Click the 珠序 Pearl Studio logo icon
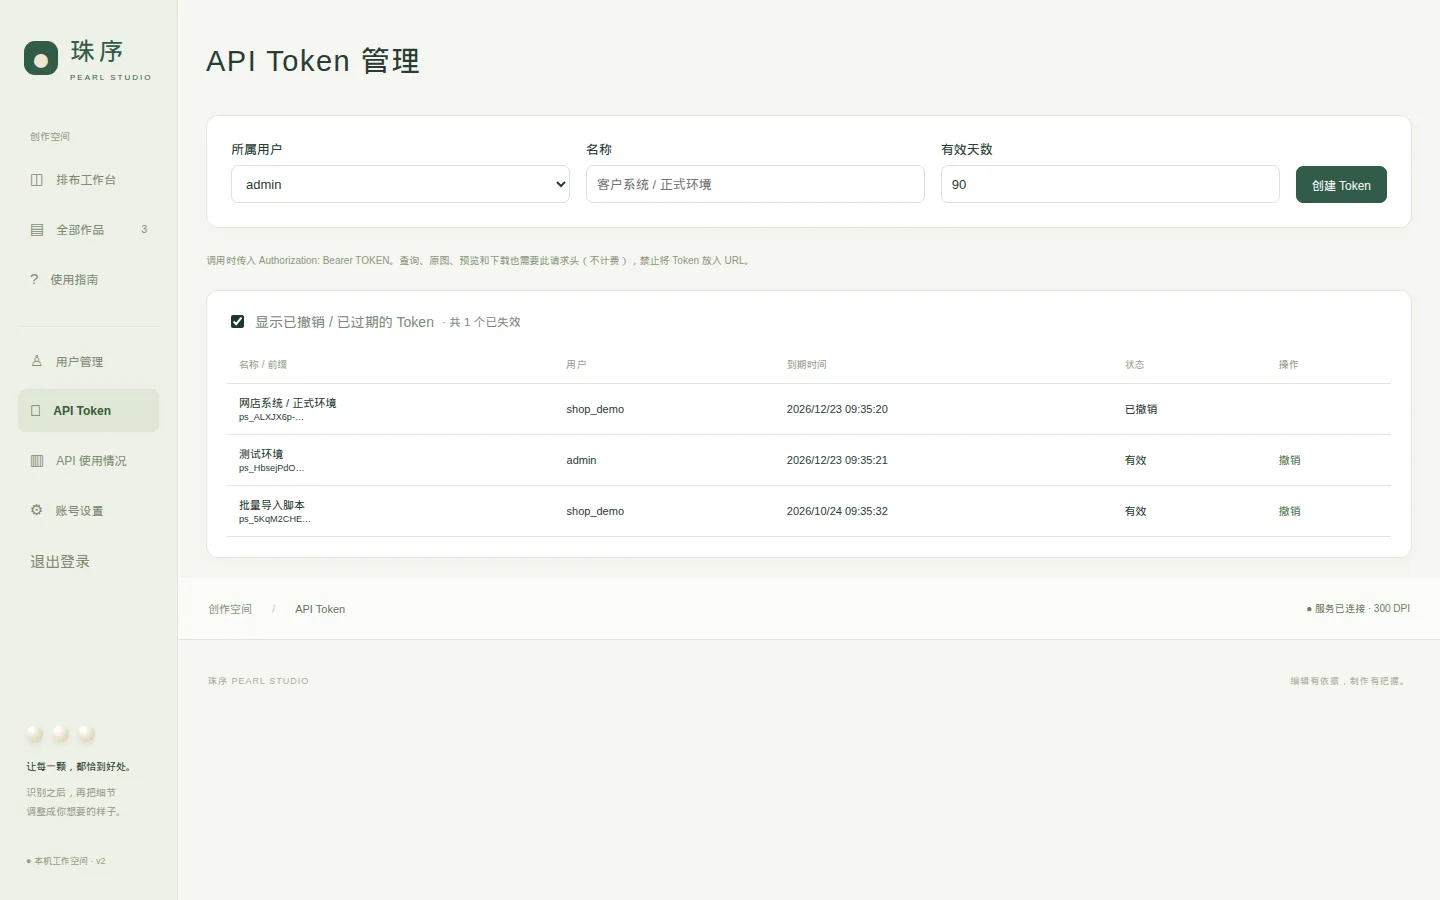The width and height of the screenshot is (1440, 900). (41, 58)
